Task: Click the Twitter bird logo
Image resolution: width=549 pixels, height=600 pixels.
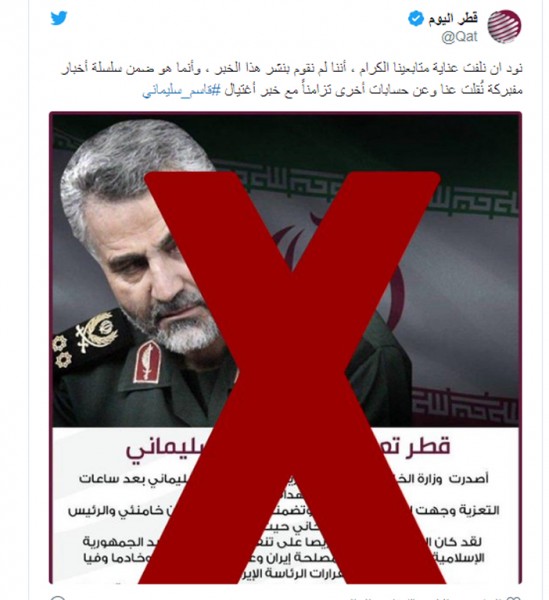Action: 59,18
